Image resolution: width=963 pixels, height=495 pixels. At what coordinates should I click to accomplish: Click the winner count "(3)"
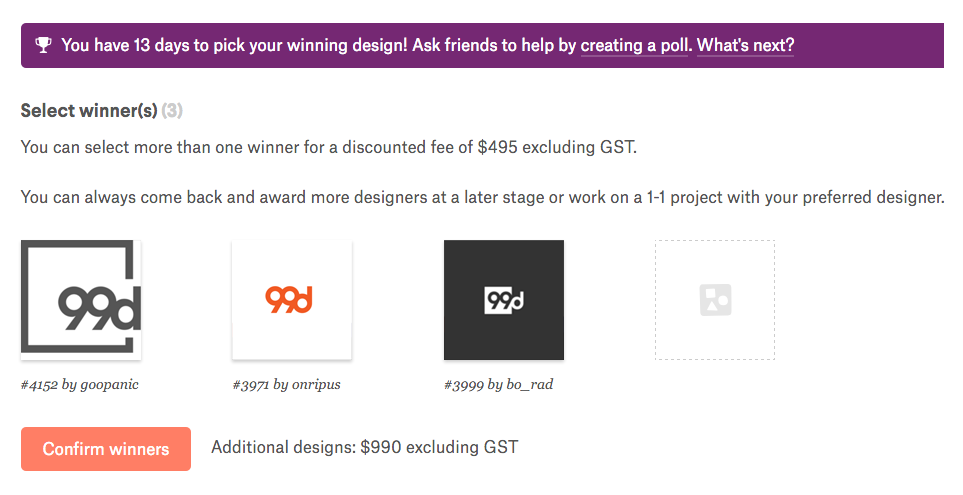pyautogui.click(x=172, y=110)
